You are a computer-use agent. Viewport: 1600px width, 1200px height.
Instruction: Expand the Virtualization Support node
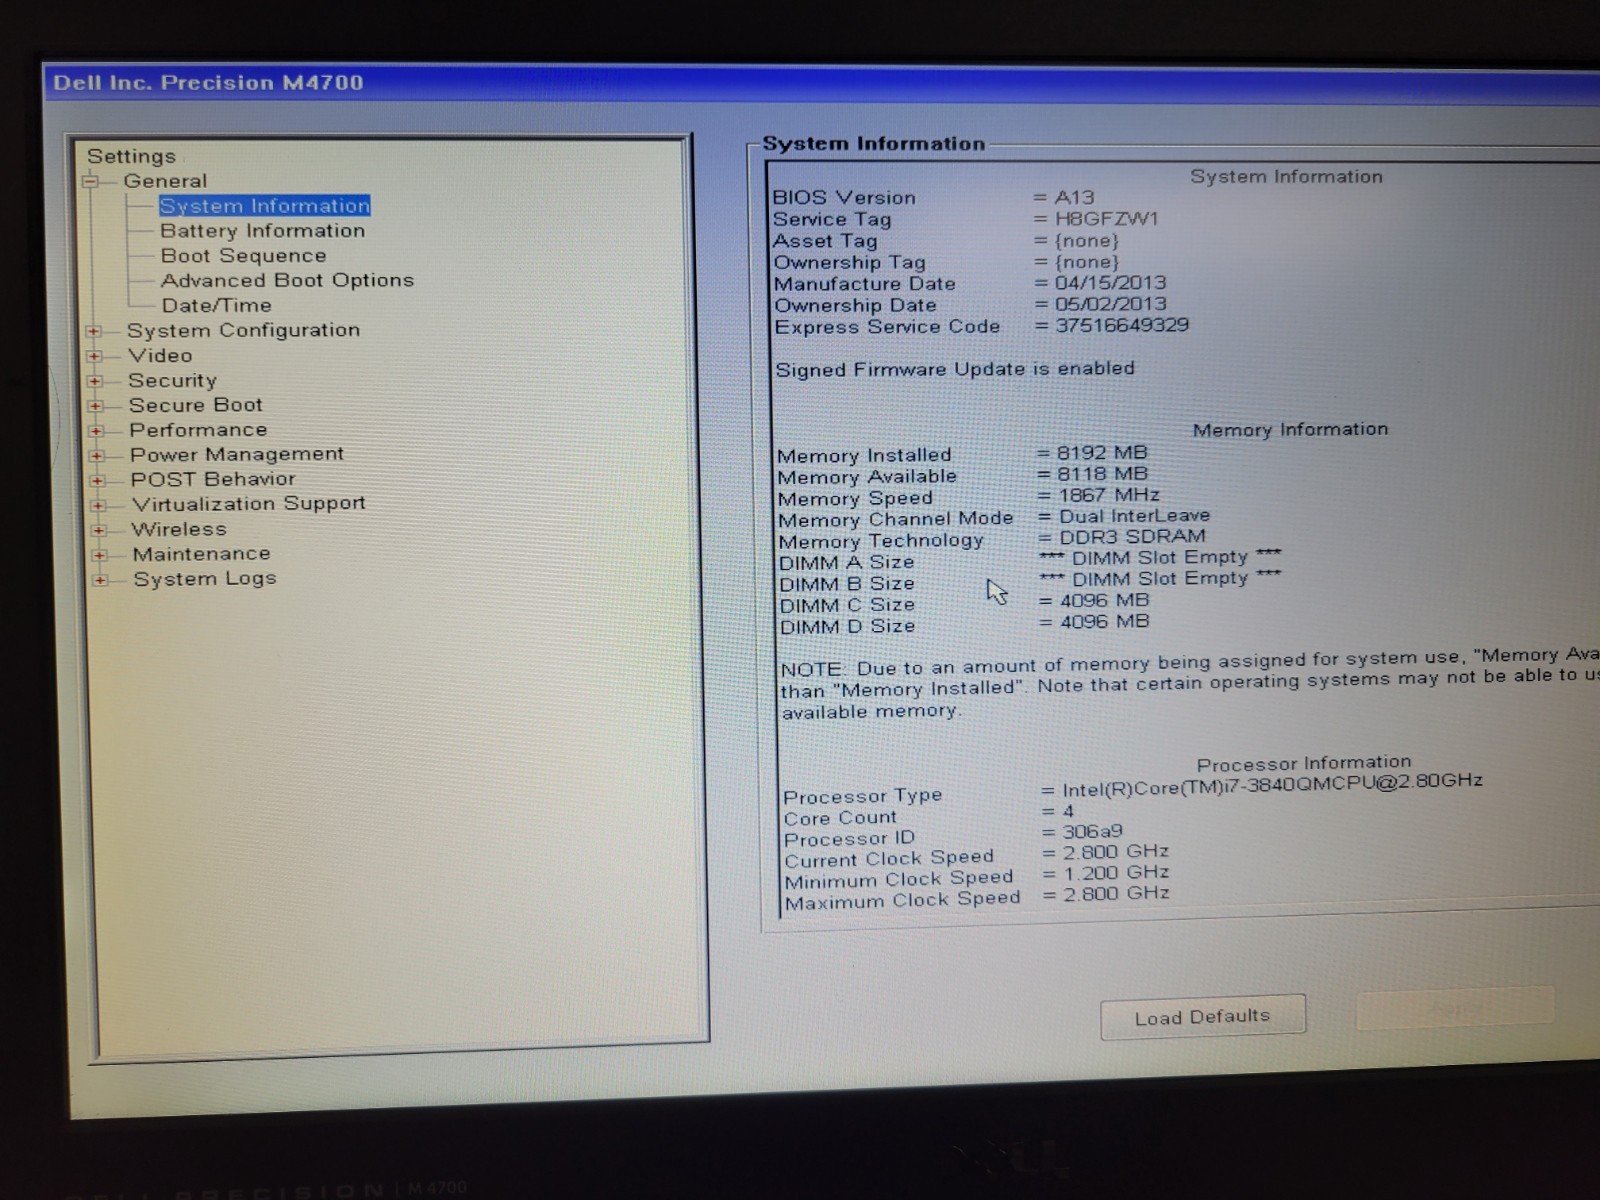tap(98, 505)
